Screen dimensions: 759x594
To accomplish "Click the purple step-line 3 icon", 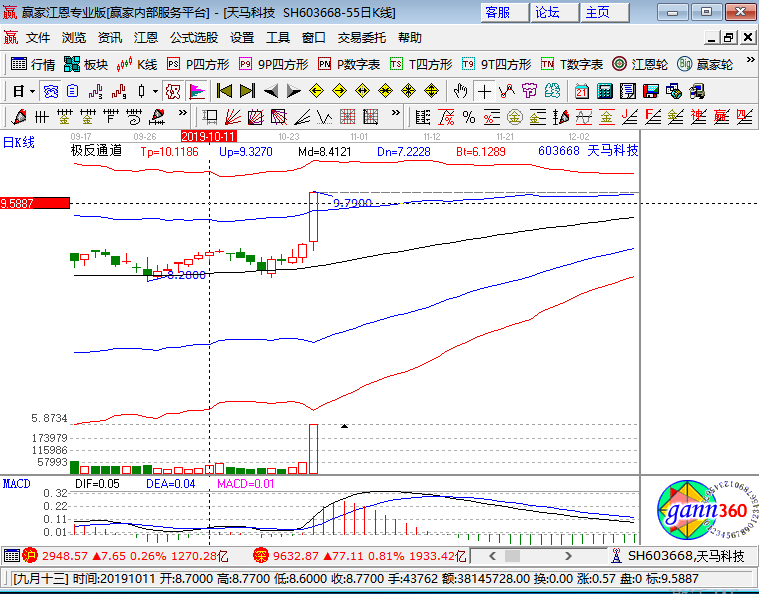I will click(x=95, y=91).
